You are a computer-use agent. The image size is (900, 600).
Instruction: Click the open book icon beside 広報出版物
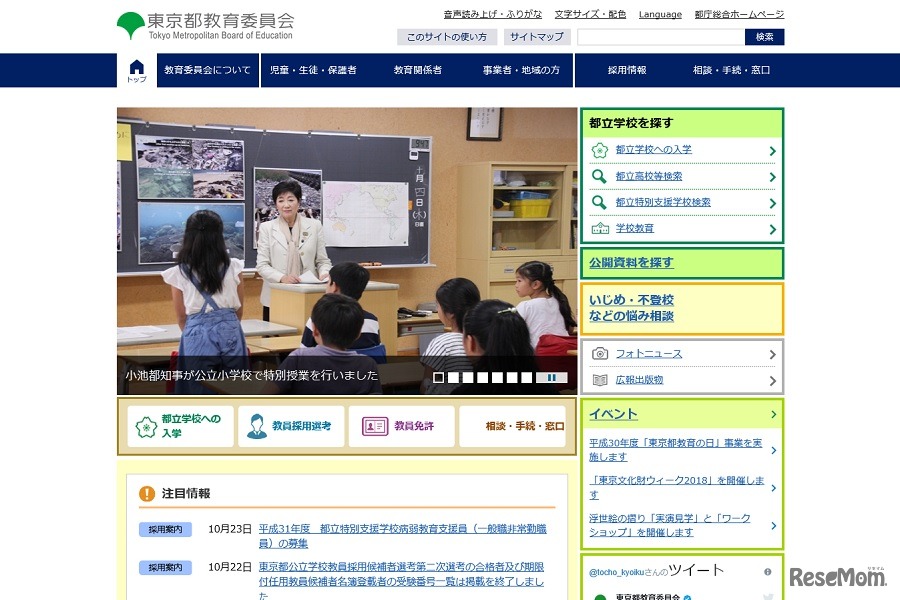coord(600,380)
